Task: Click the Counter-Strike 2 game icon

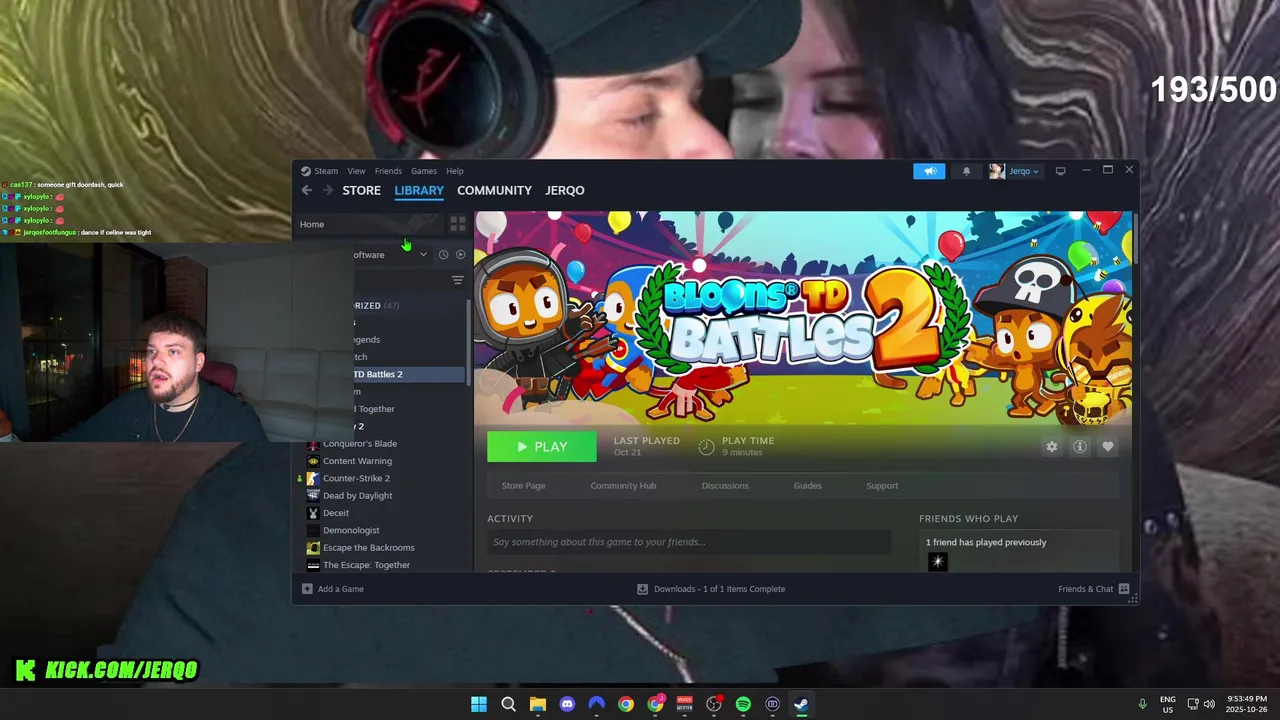Action: (x=313, y=478)
